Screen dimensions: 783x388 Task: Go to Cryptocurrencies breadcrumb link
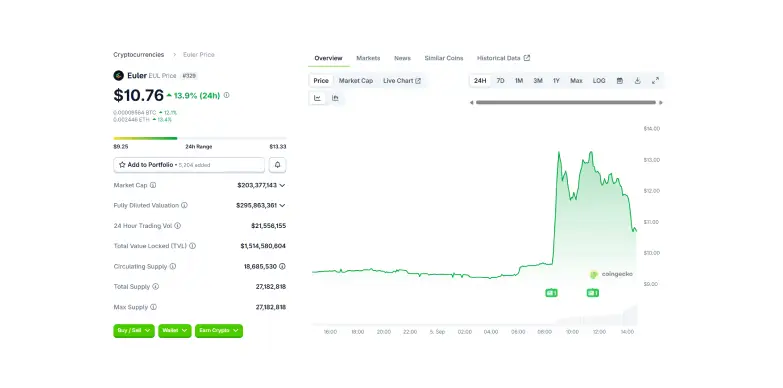point(138,54)
